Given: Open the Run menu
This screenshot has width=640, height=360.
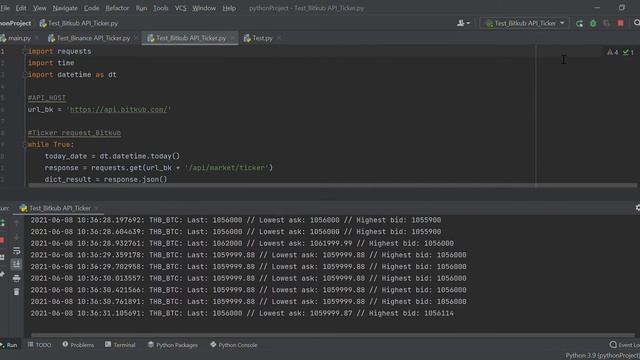Looking at the screenshot, I should click(x=141, y=8).
